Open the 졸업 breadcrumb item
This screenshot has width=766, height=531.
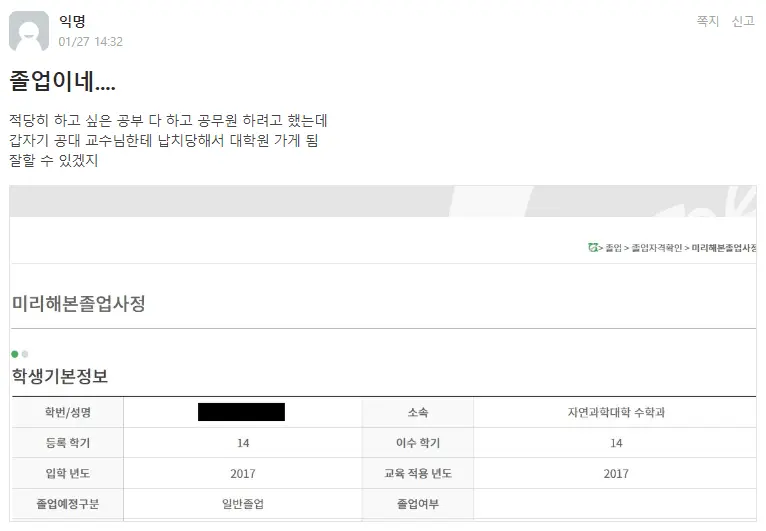(x=613, y=247)
